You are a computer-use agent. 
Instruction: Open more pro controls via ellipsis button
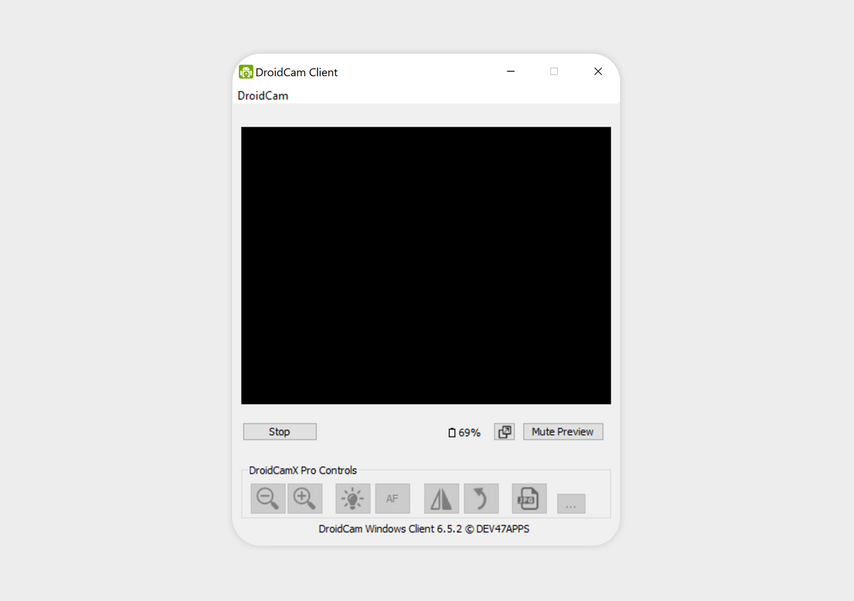tap(571, 503)
